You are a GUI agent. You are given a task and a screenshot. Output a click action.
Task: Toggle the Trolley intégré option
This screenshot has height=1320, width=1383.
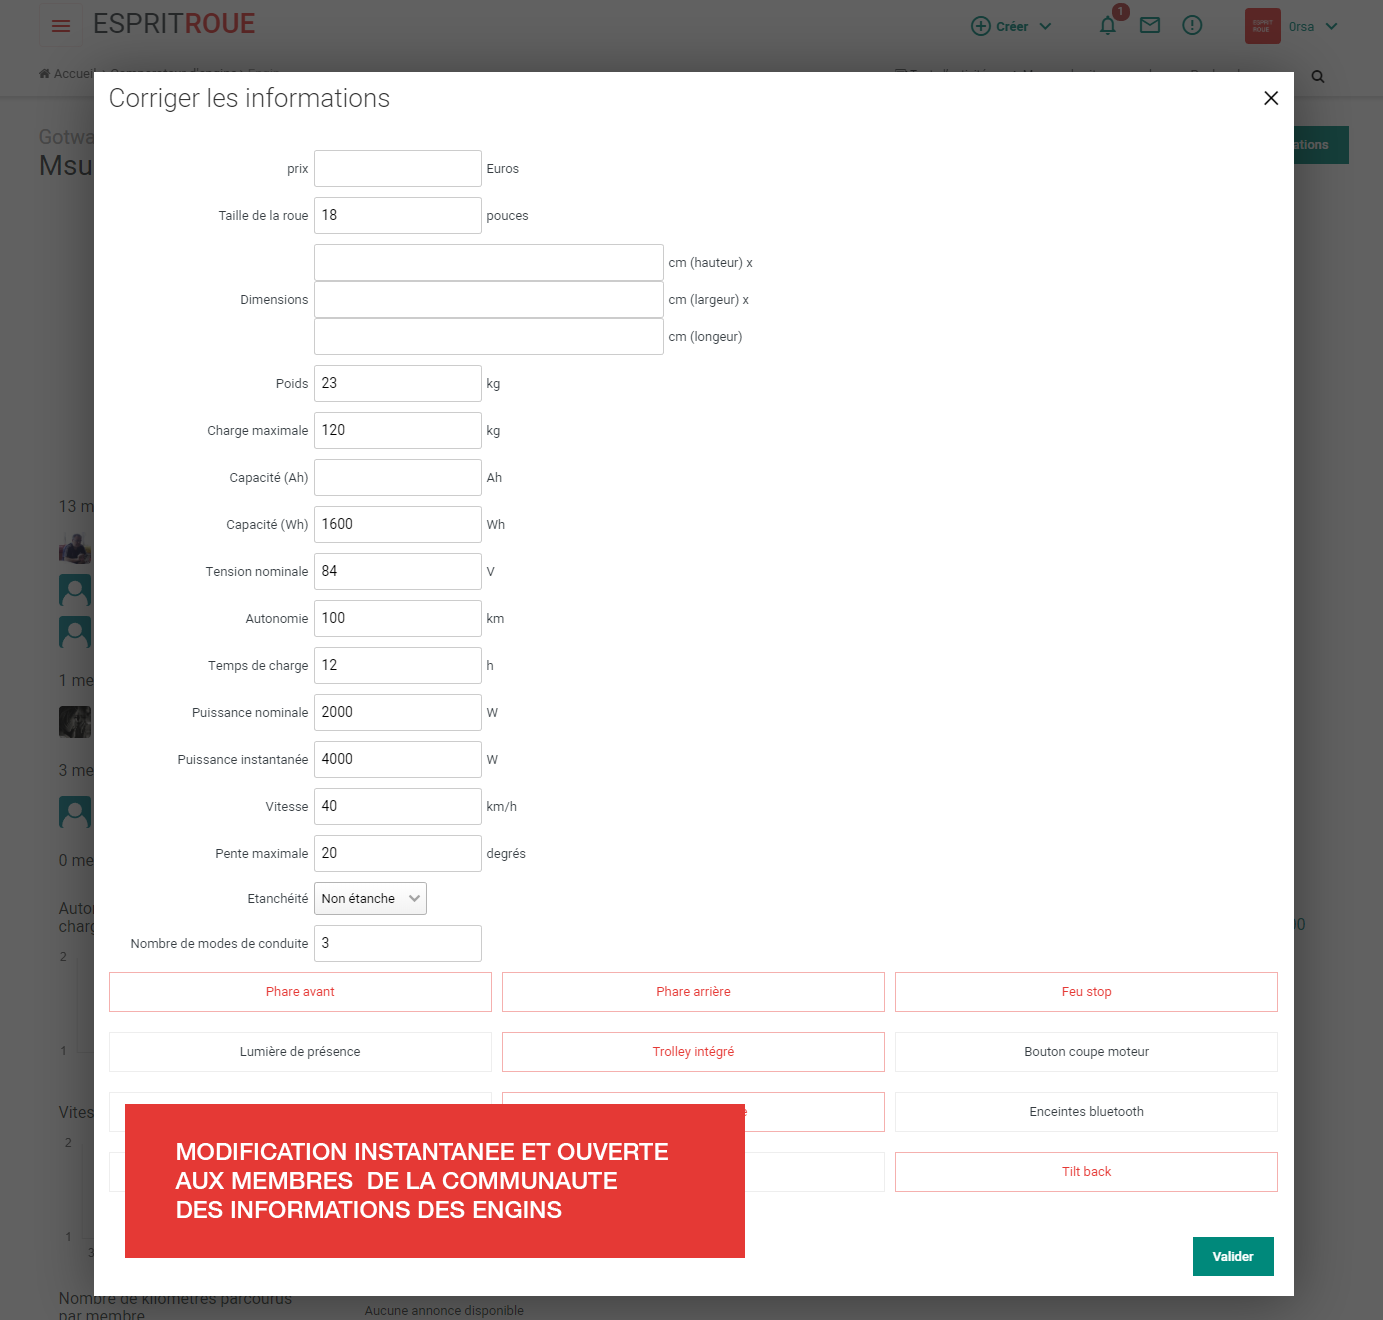(693, 1052)
